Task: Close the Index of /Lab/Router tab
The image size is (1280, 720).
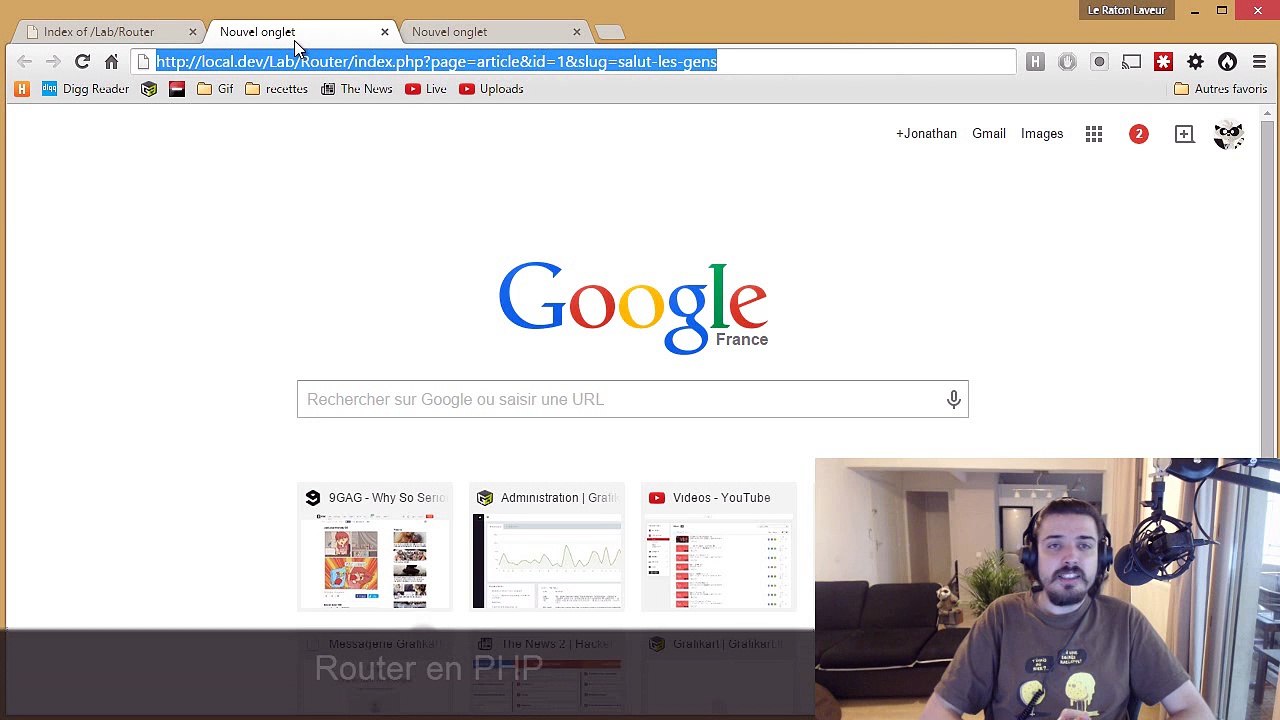Action: point(193,32)
